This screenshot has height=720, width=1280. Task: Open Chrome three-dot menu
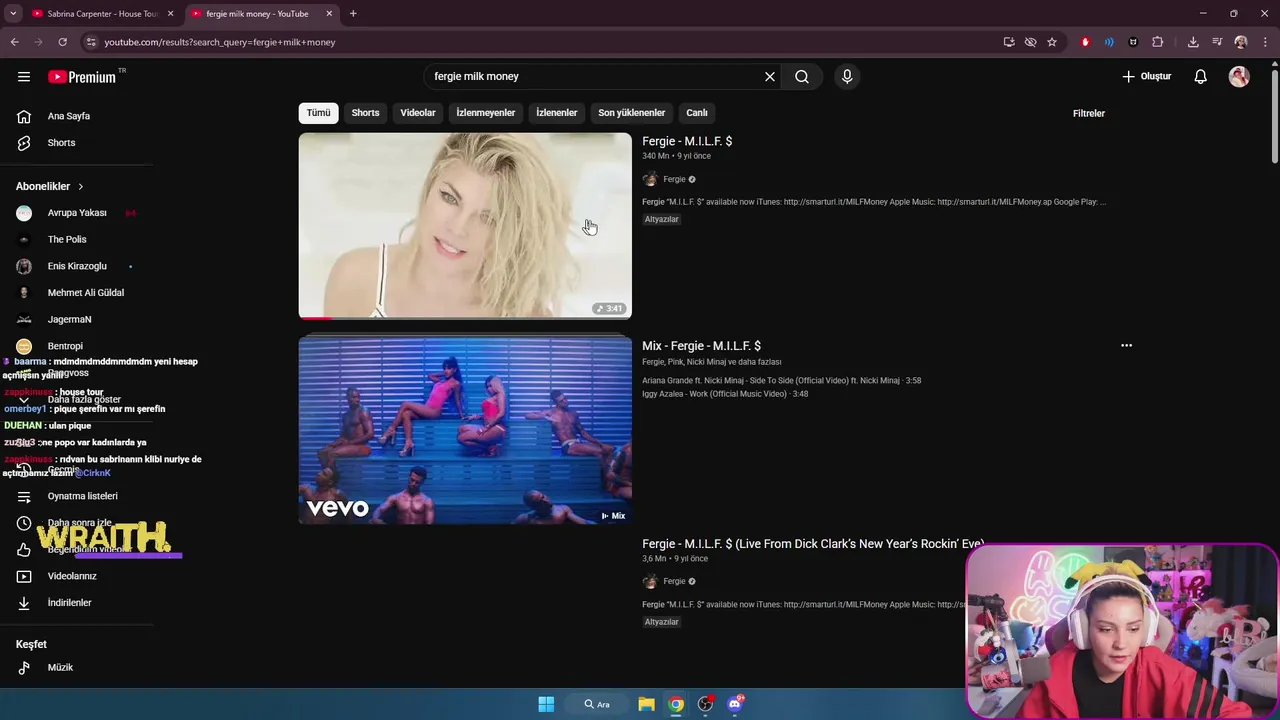(1266, 42)
